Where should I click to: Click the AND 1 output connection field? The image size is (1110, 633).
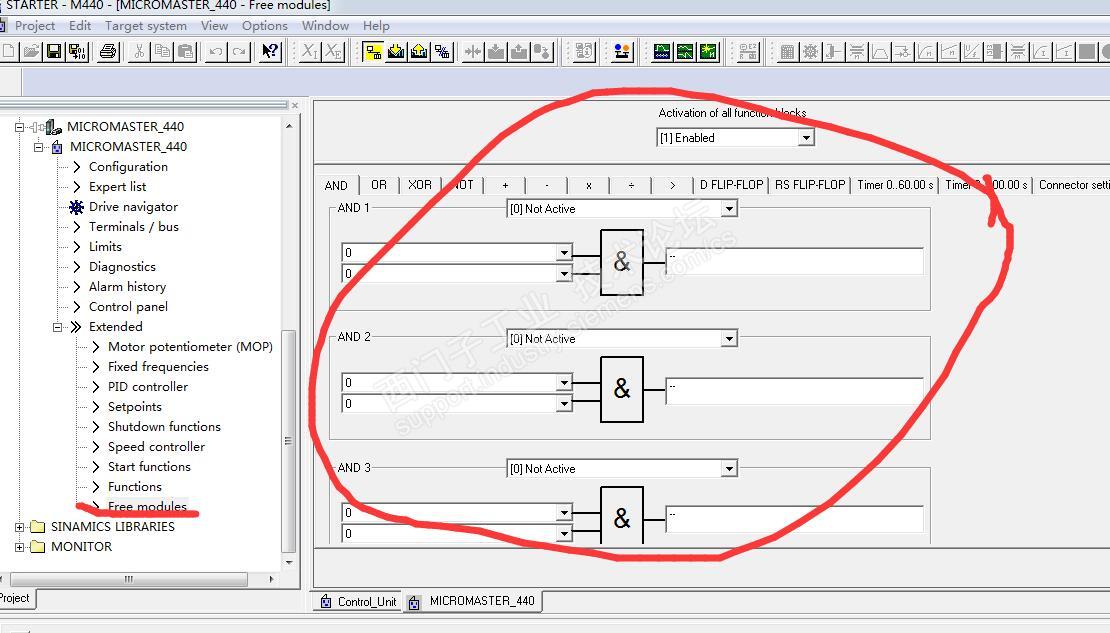(794, 261)
